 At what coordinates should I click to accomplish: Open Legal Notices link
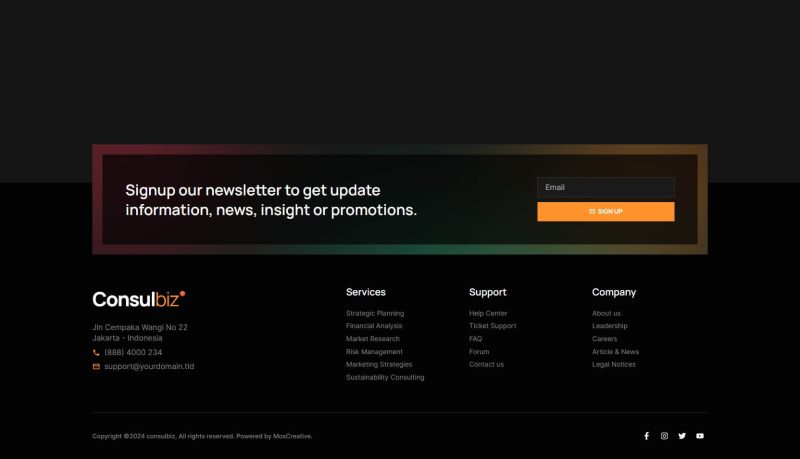pyautogui.click(x=613, y=365)
